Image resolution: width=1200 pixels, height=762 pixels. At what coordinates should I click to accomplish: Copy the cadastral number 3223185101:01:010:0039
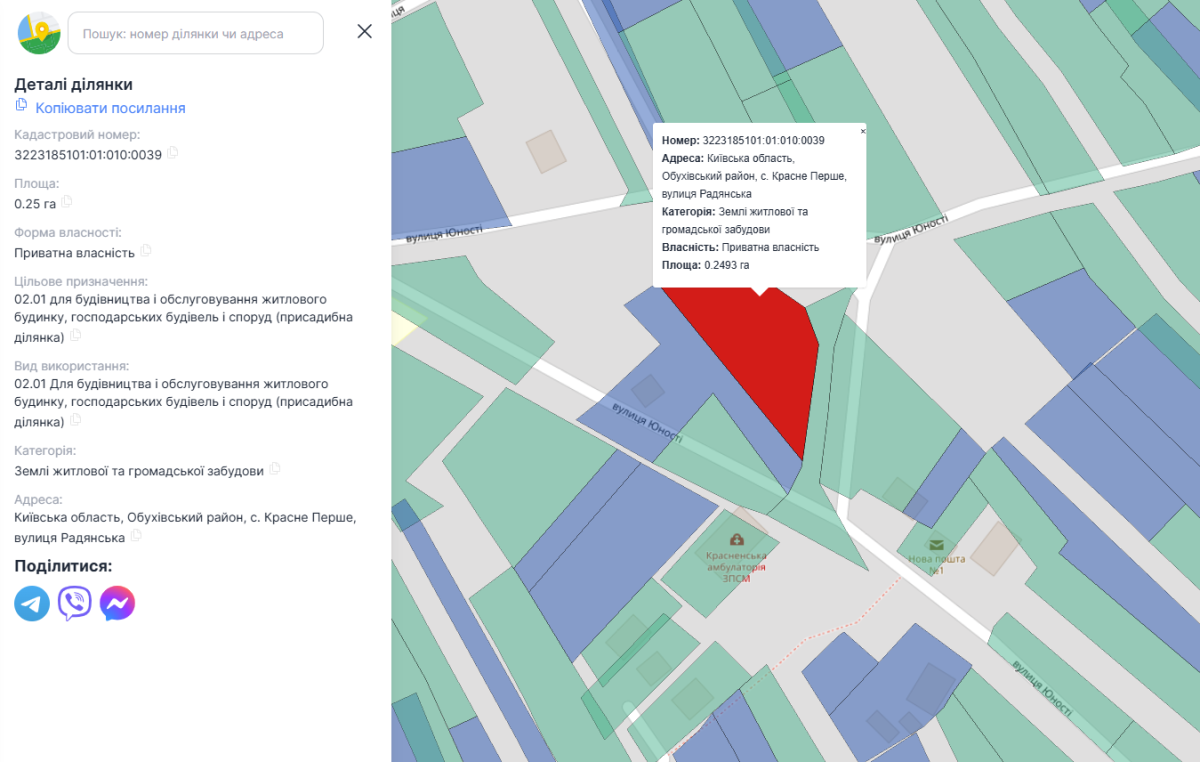(x=173, y=153)
